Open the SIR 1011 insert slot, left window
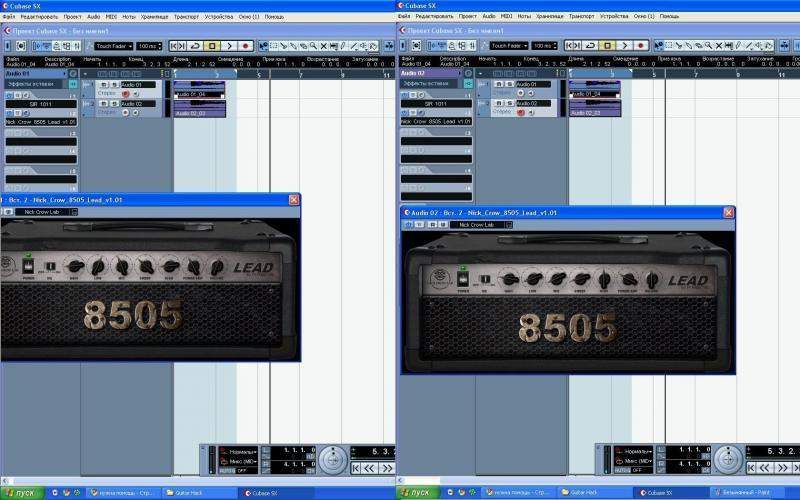Viewport: 800px width, 500px height. [x=41, y=104]
